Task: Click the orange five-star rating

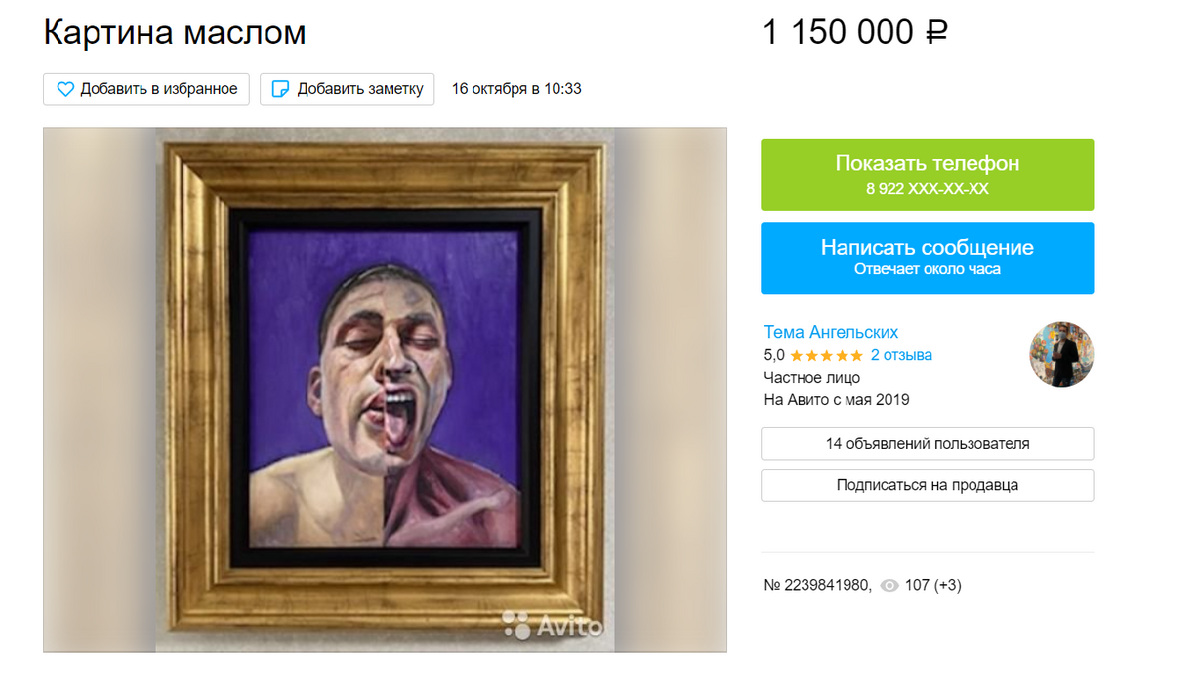Action: click(x=826, y=355)
